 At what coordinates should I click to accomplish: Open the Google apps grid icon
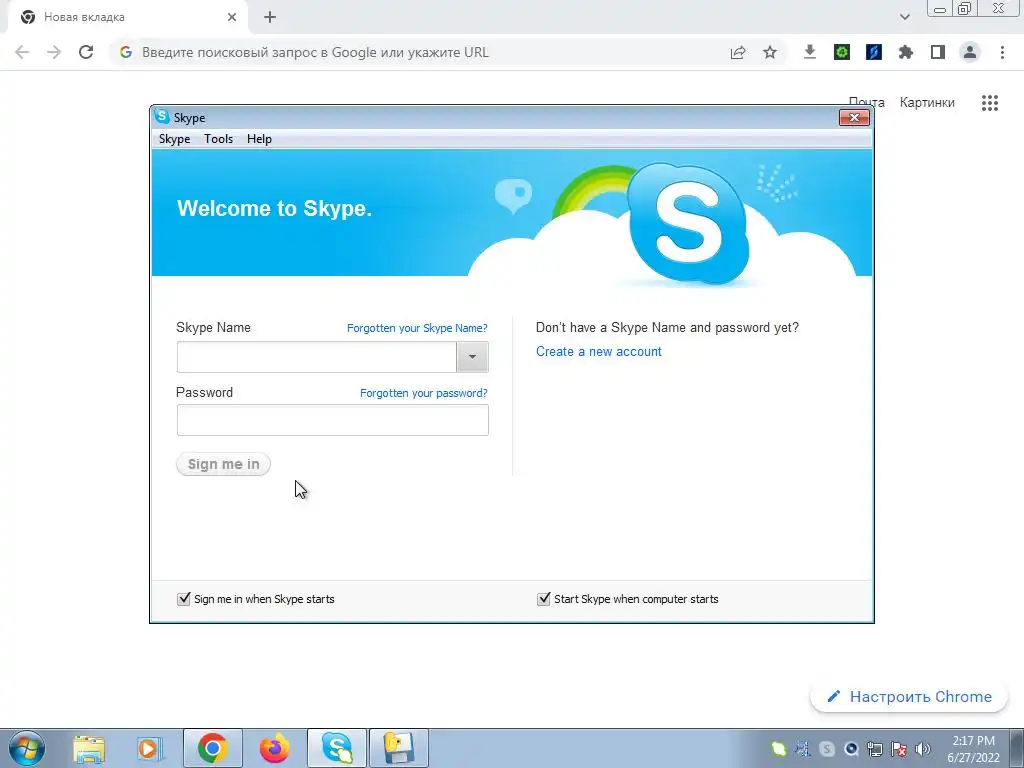tap(990, 103)
